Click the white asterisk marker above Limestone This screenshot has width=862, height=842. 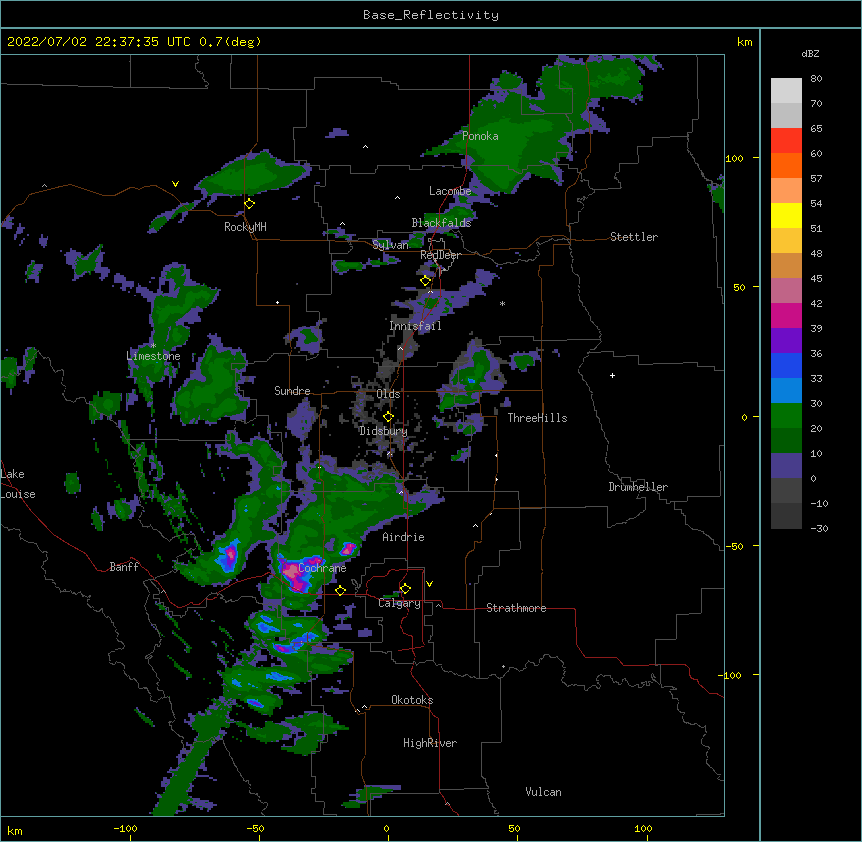[x=153, y=345]
